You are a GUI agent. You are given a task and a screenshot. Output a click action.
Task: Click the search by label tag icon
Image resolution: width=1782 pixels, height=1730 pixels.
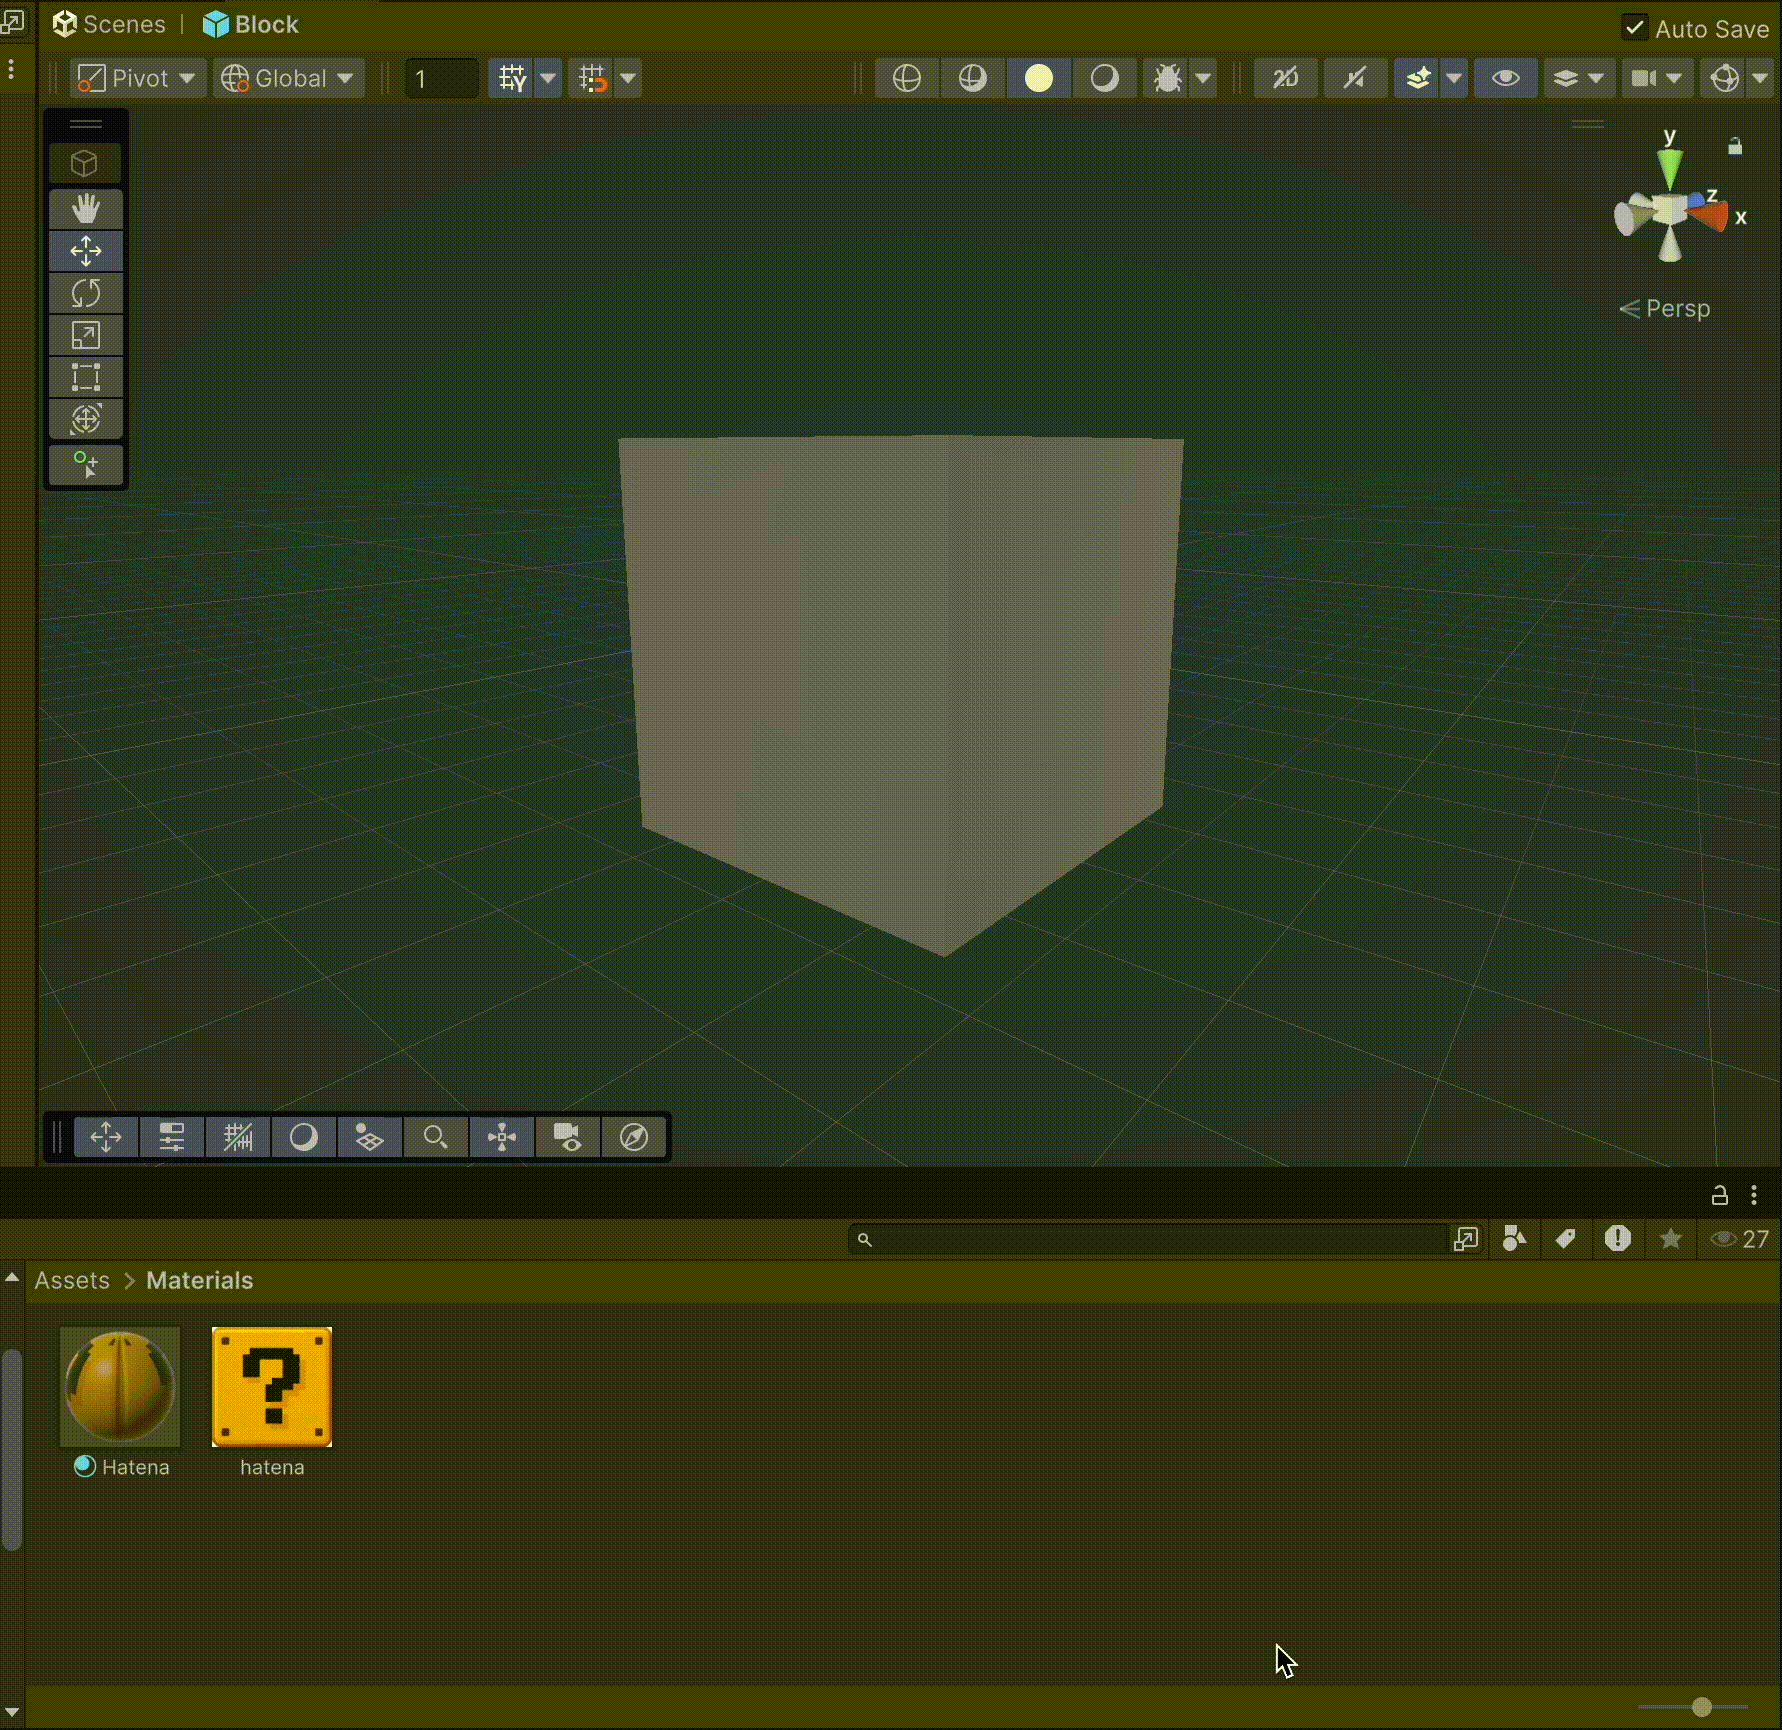tap(1565, 1239)
